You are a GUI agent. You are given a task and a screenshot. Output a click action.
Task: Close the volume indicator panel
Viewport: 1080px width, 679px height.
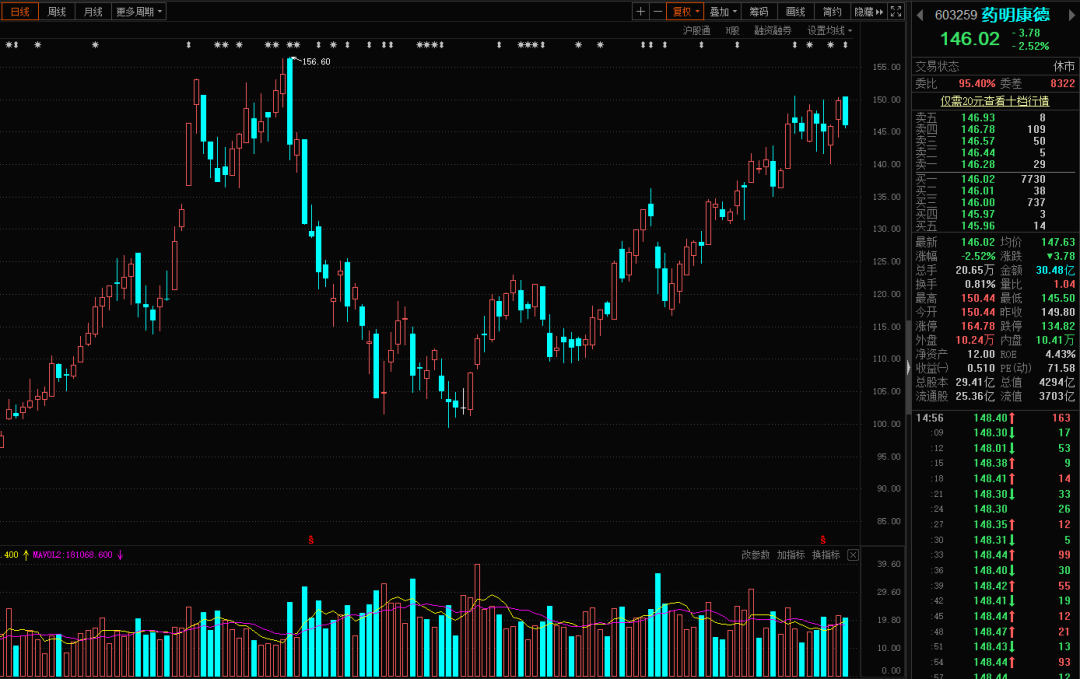point(853,554)
